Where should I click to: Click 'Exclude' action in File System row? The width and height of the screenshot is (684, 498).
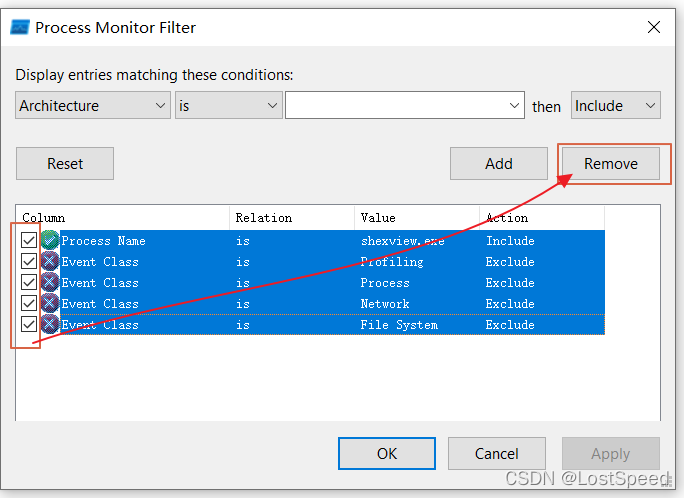pos(510,325)
